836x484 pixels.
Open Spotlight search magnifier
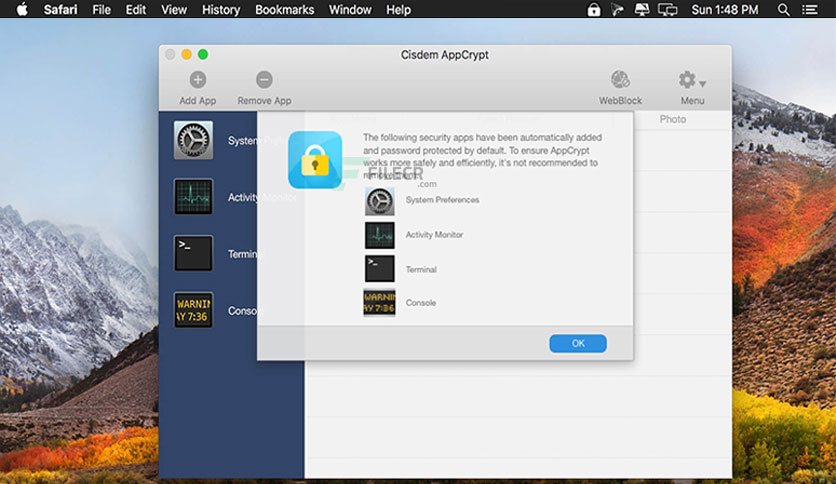(783, 10)
